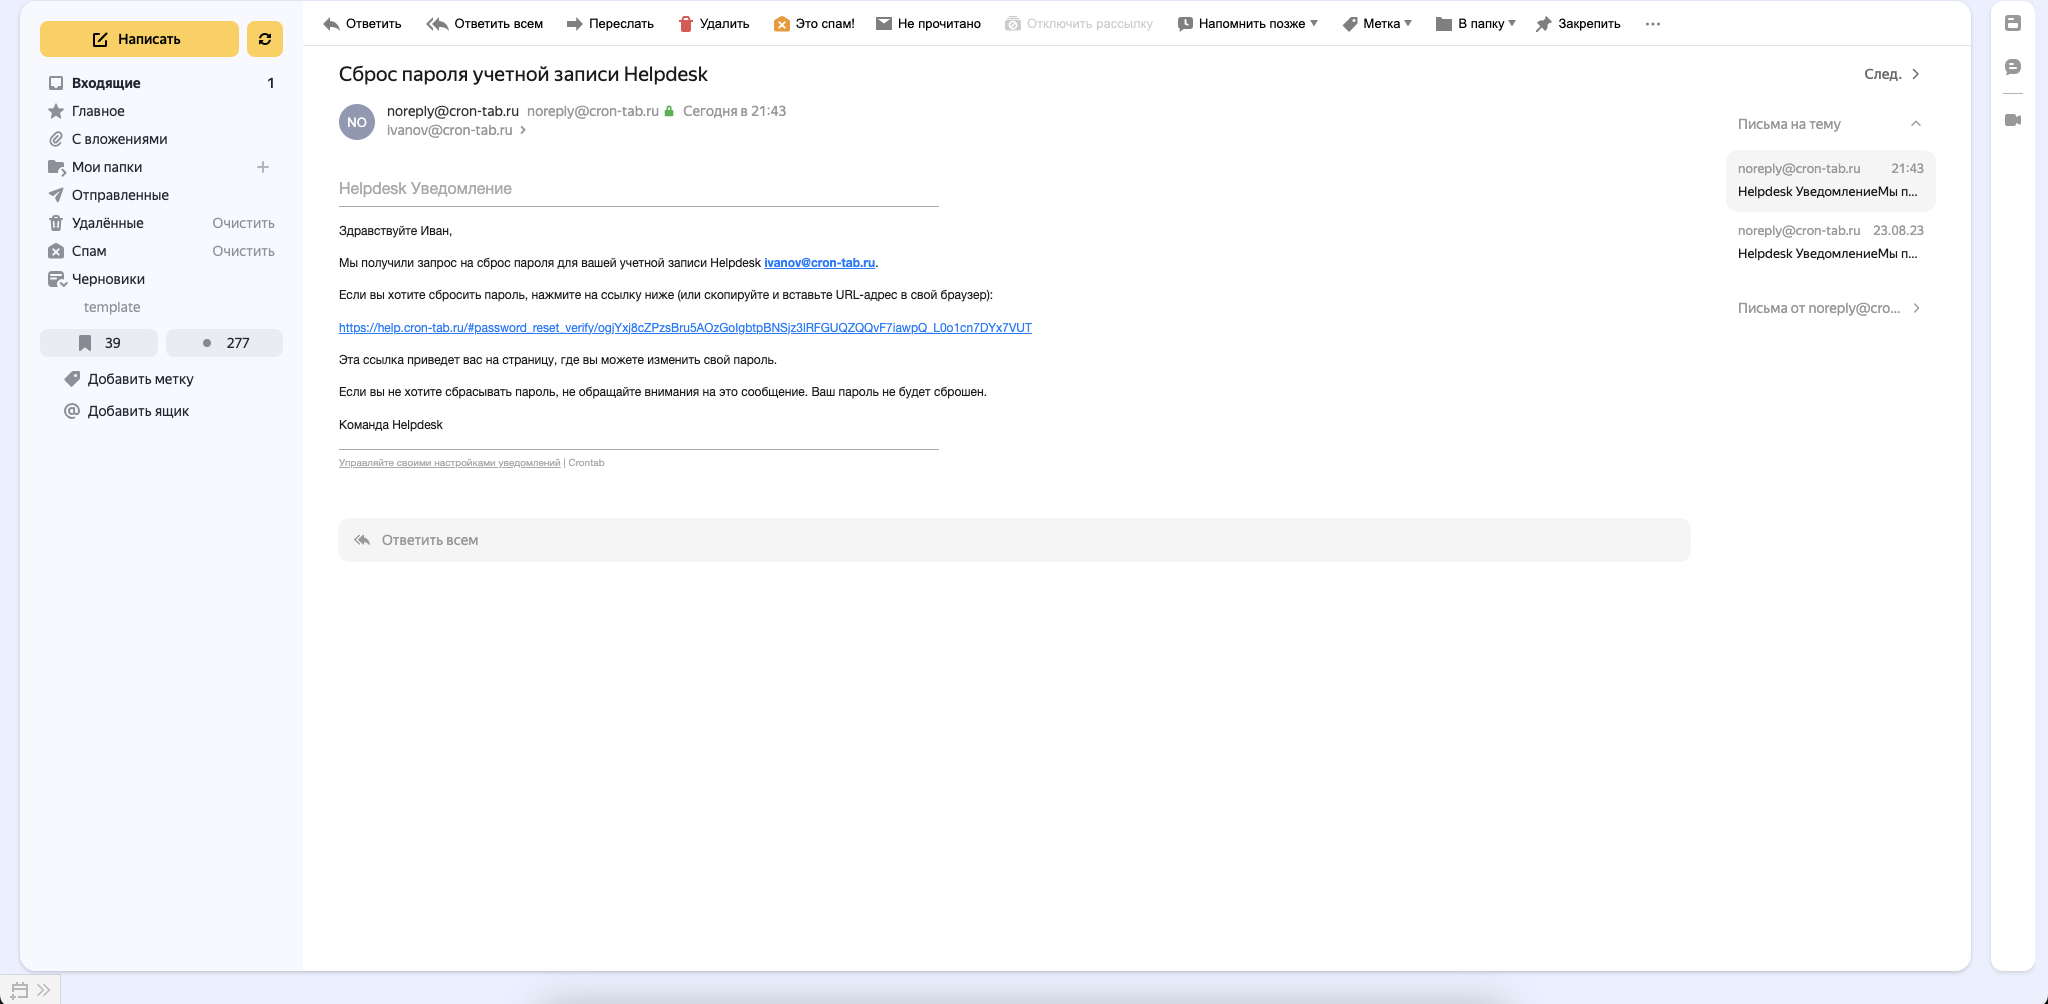
Task: Pin the message with Закрепить
Action: [1578, 24]
